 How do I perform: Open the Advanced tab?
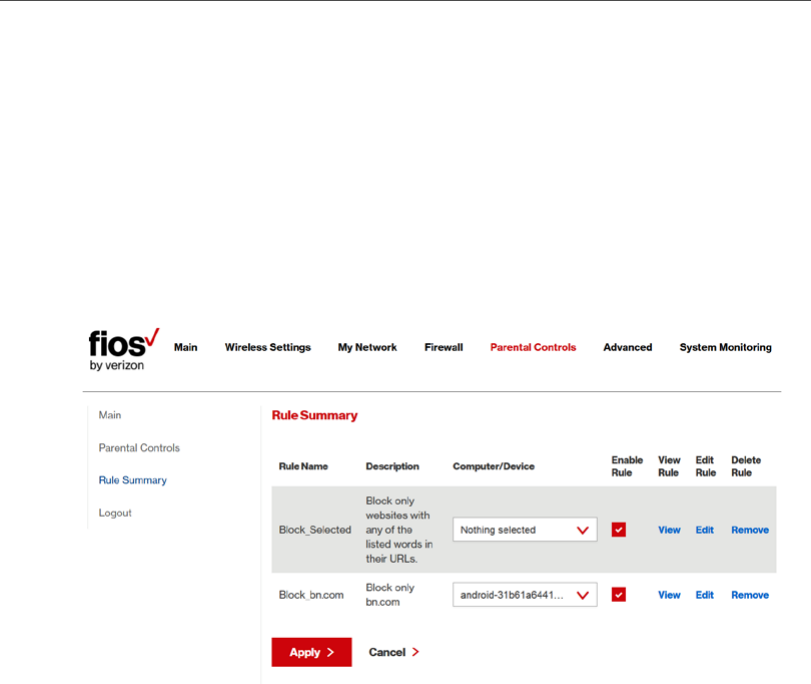point(628,347)
